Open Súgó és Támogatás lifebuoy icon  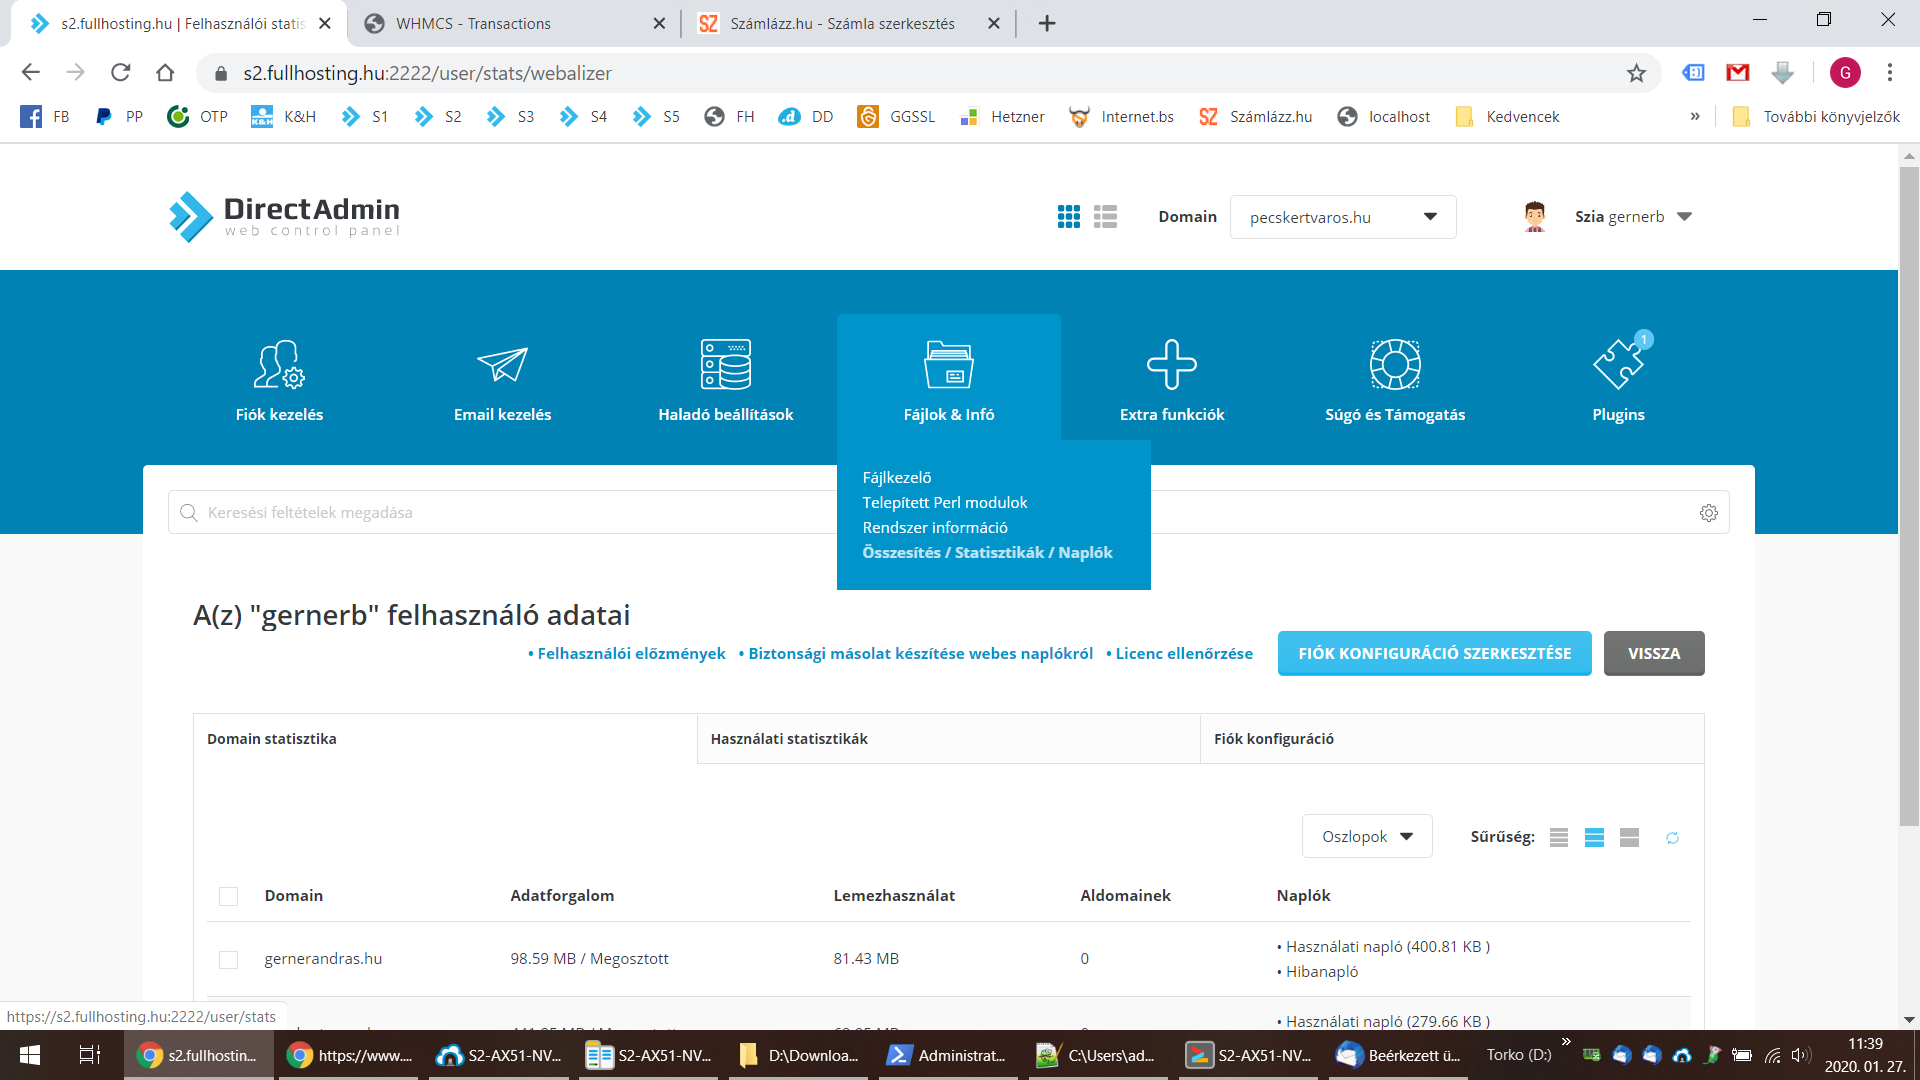tap(1395, 365)
